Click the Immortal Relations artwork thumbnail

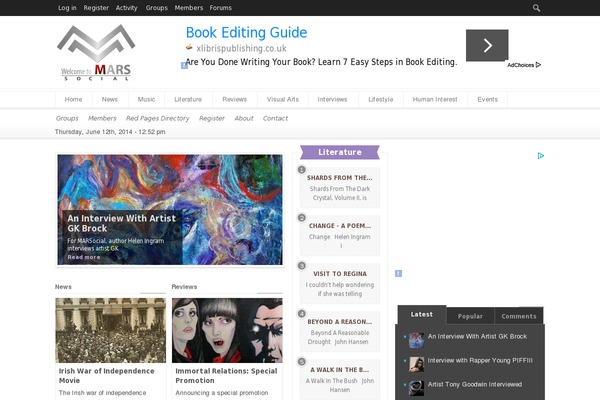(x=227, y=330)
